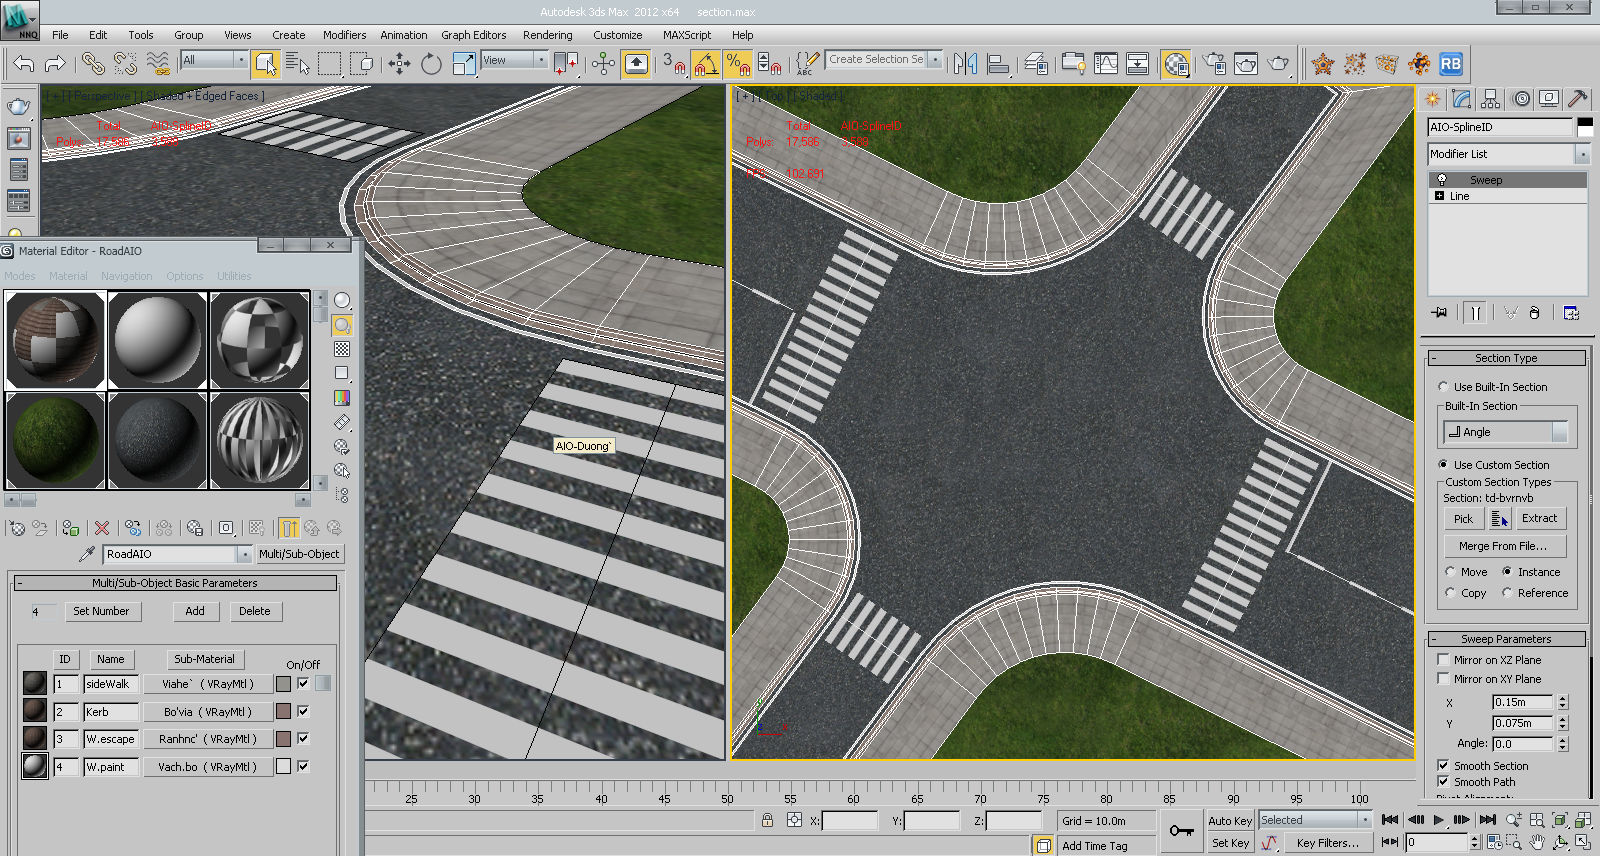Activate the Select and Rotate tool
The height and width of the screenshot is (856, 1600).
point(431,64)
